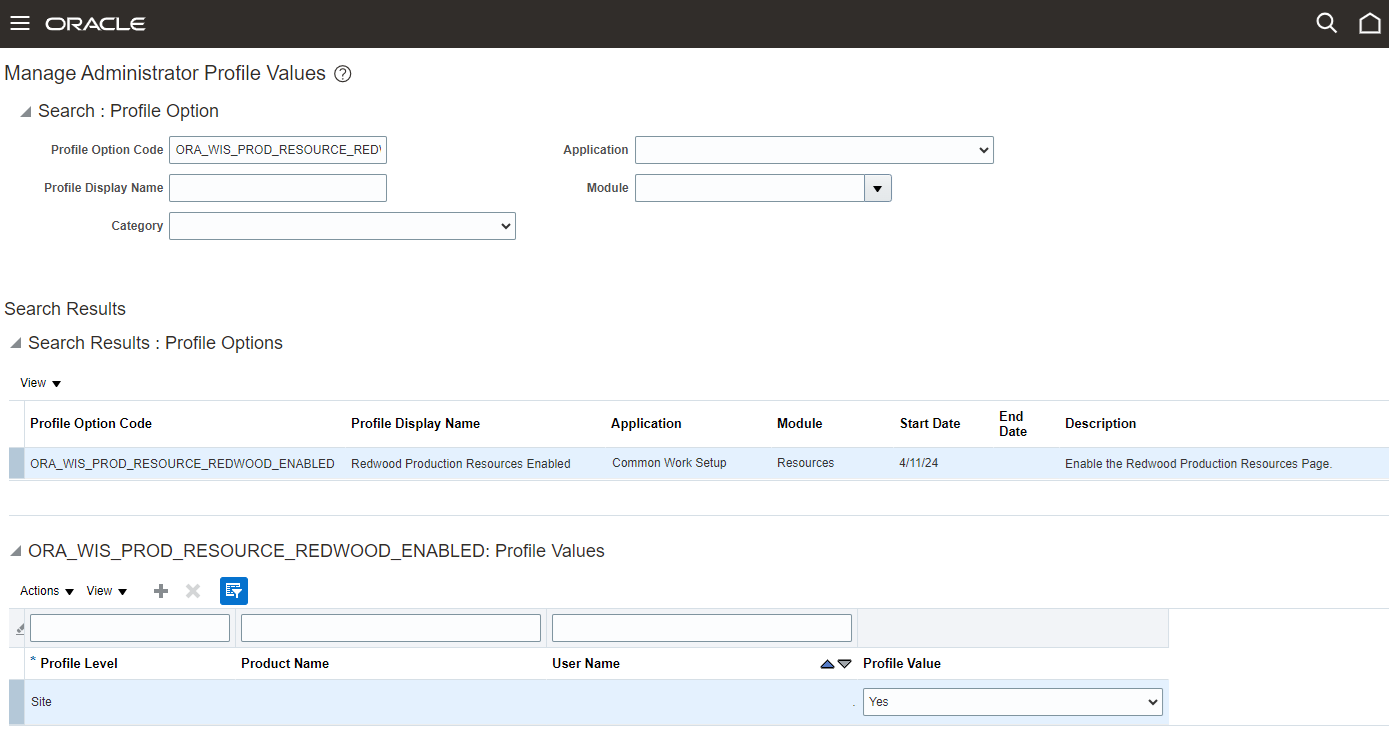Click the End Date column header

[1013, 424]
